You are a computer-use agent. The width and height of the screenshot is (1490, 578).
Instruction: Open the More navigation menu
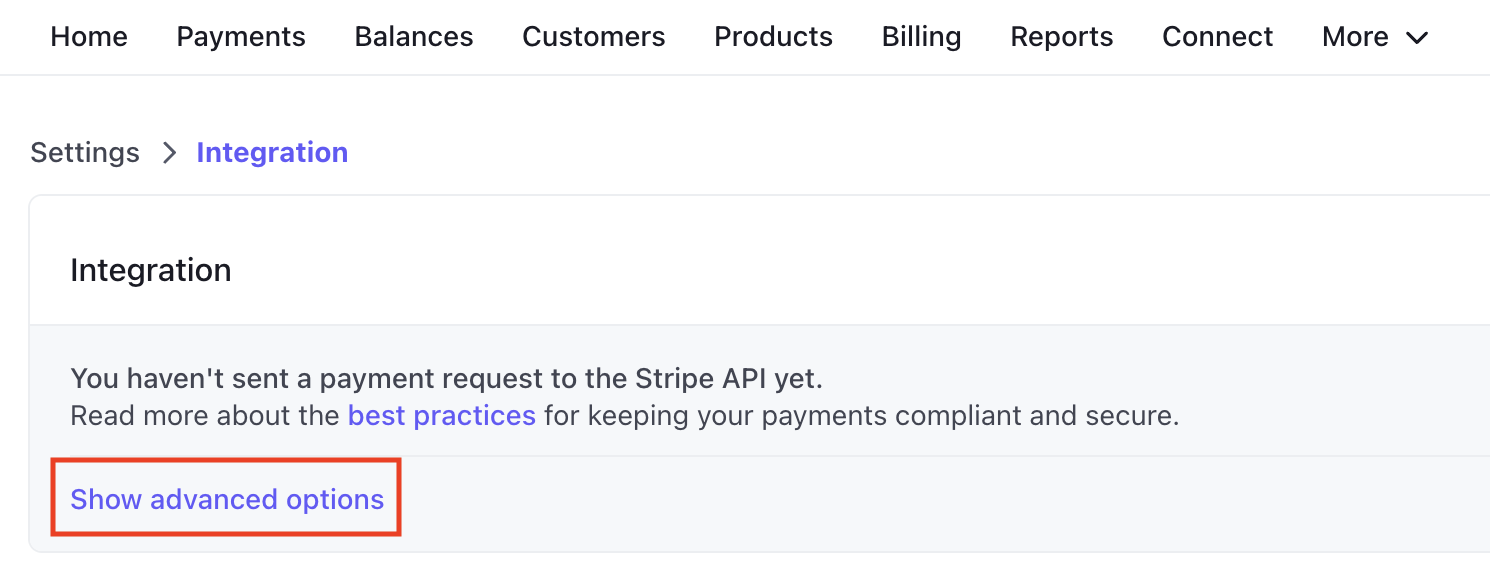(x=1355, y=37)
